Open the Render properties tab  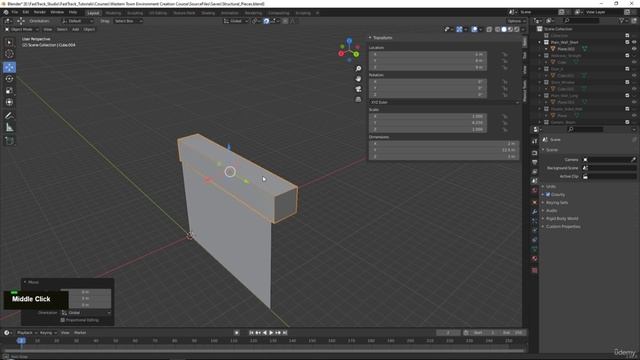coord(535,153)
